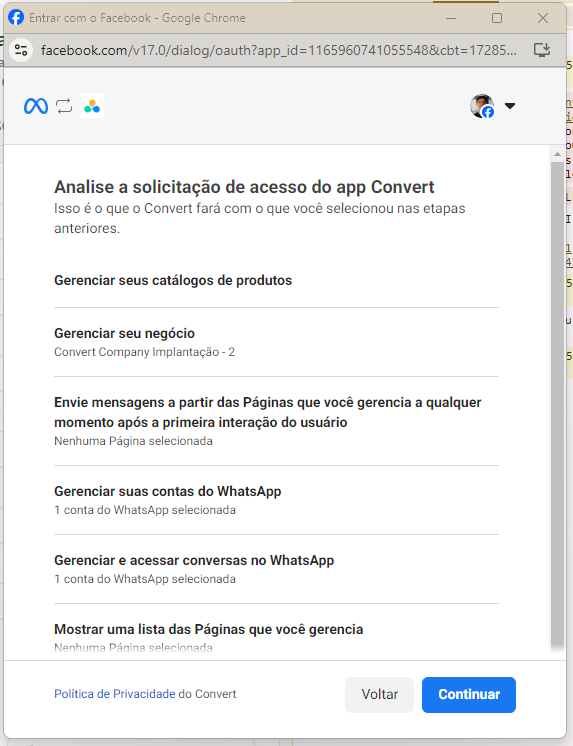Click the Meta infinity logo
Viewport: 573px width, 746px height.
point(36,106)
